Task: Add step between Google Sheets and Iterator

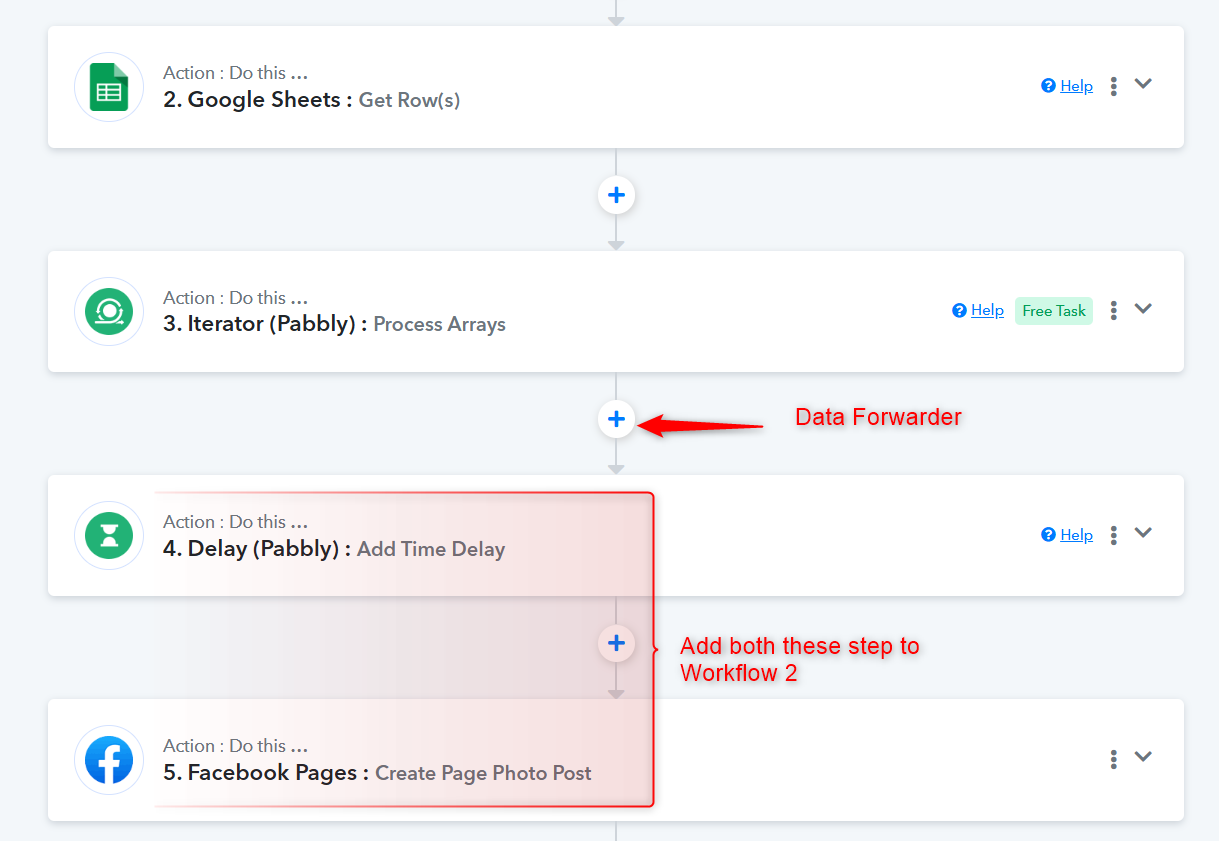Action: pyautogui.click(x=616, y=194)
